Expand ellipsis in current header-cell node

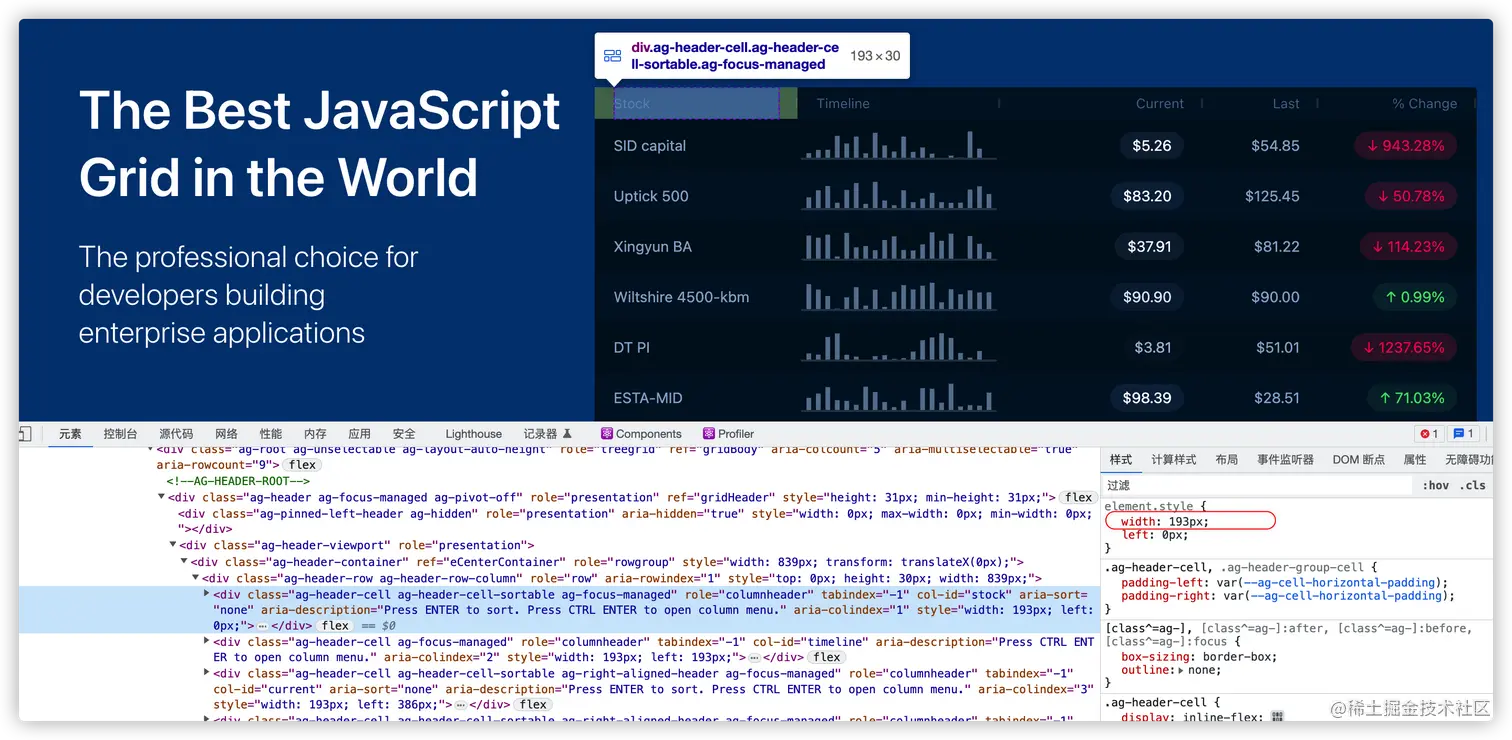pyautogui.click(x=461, y=704)
